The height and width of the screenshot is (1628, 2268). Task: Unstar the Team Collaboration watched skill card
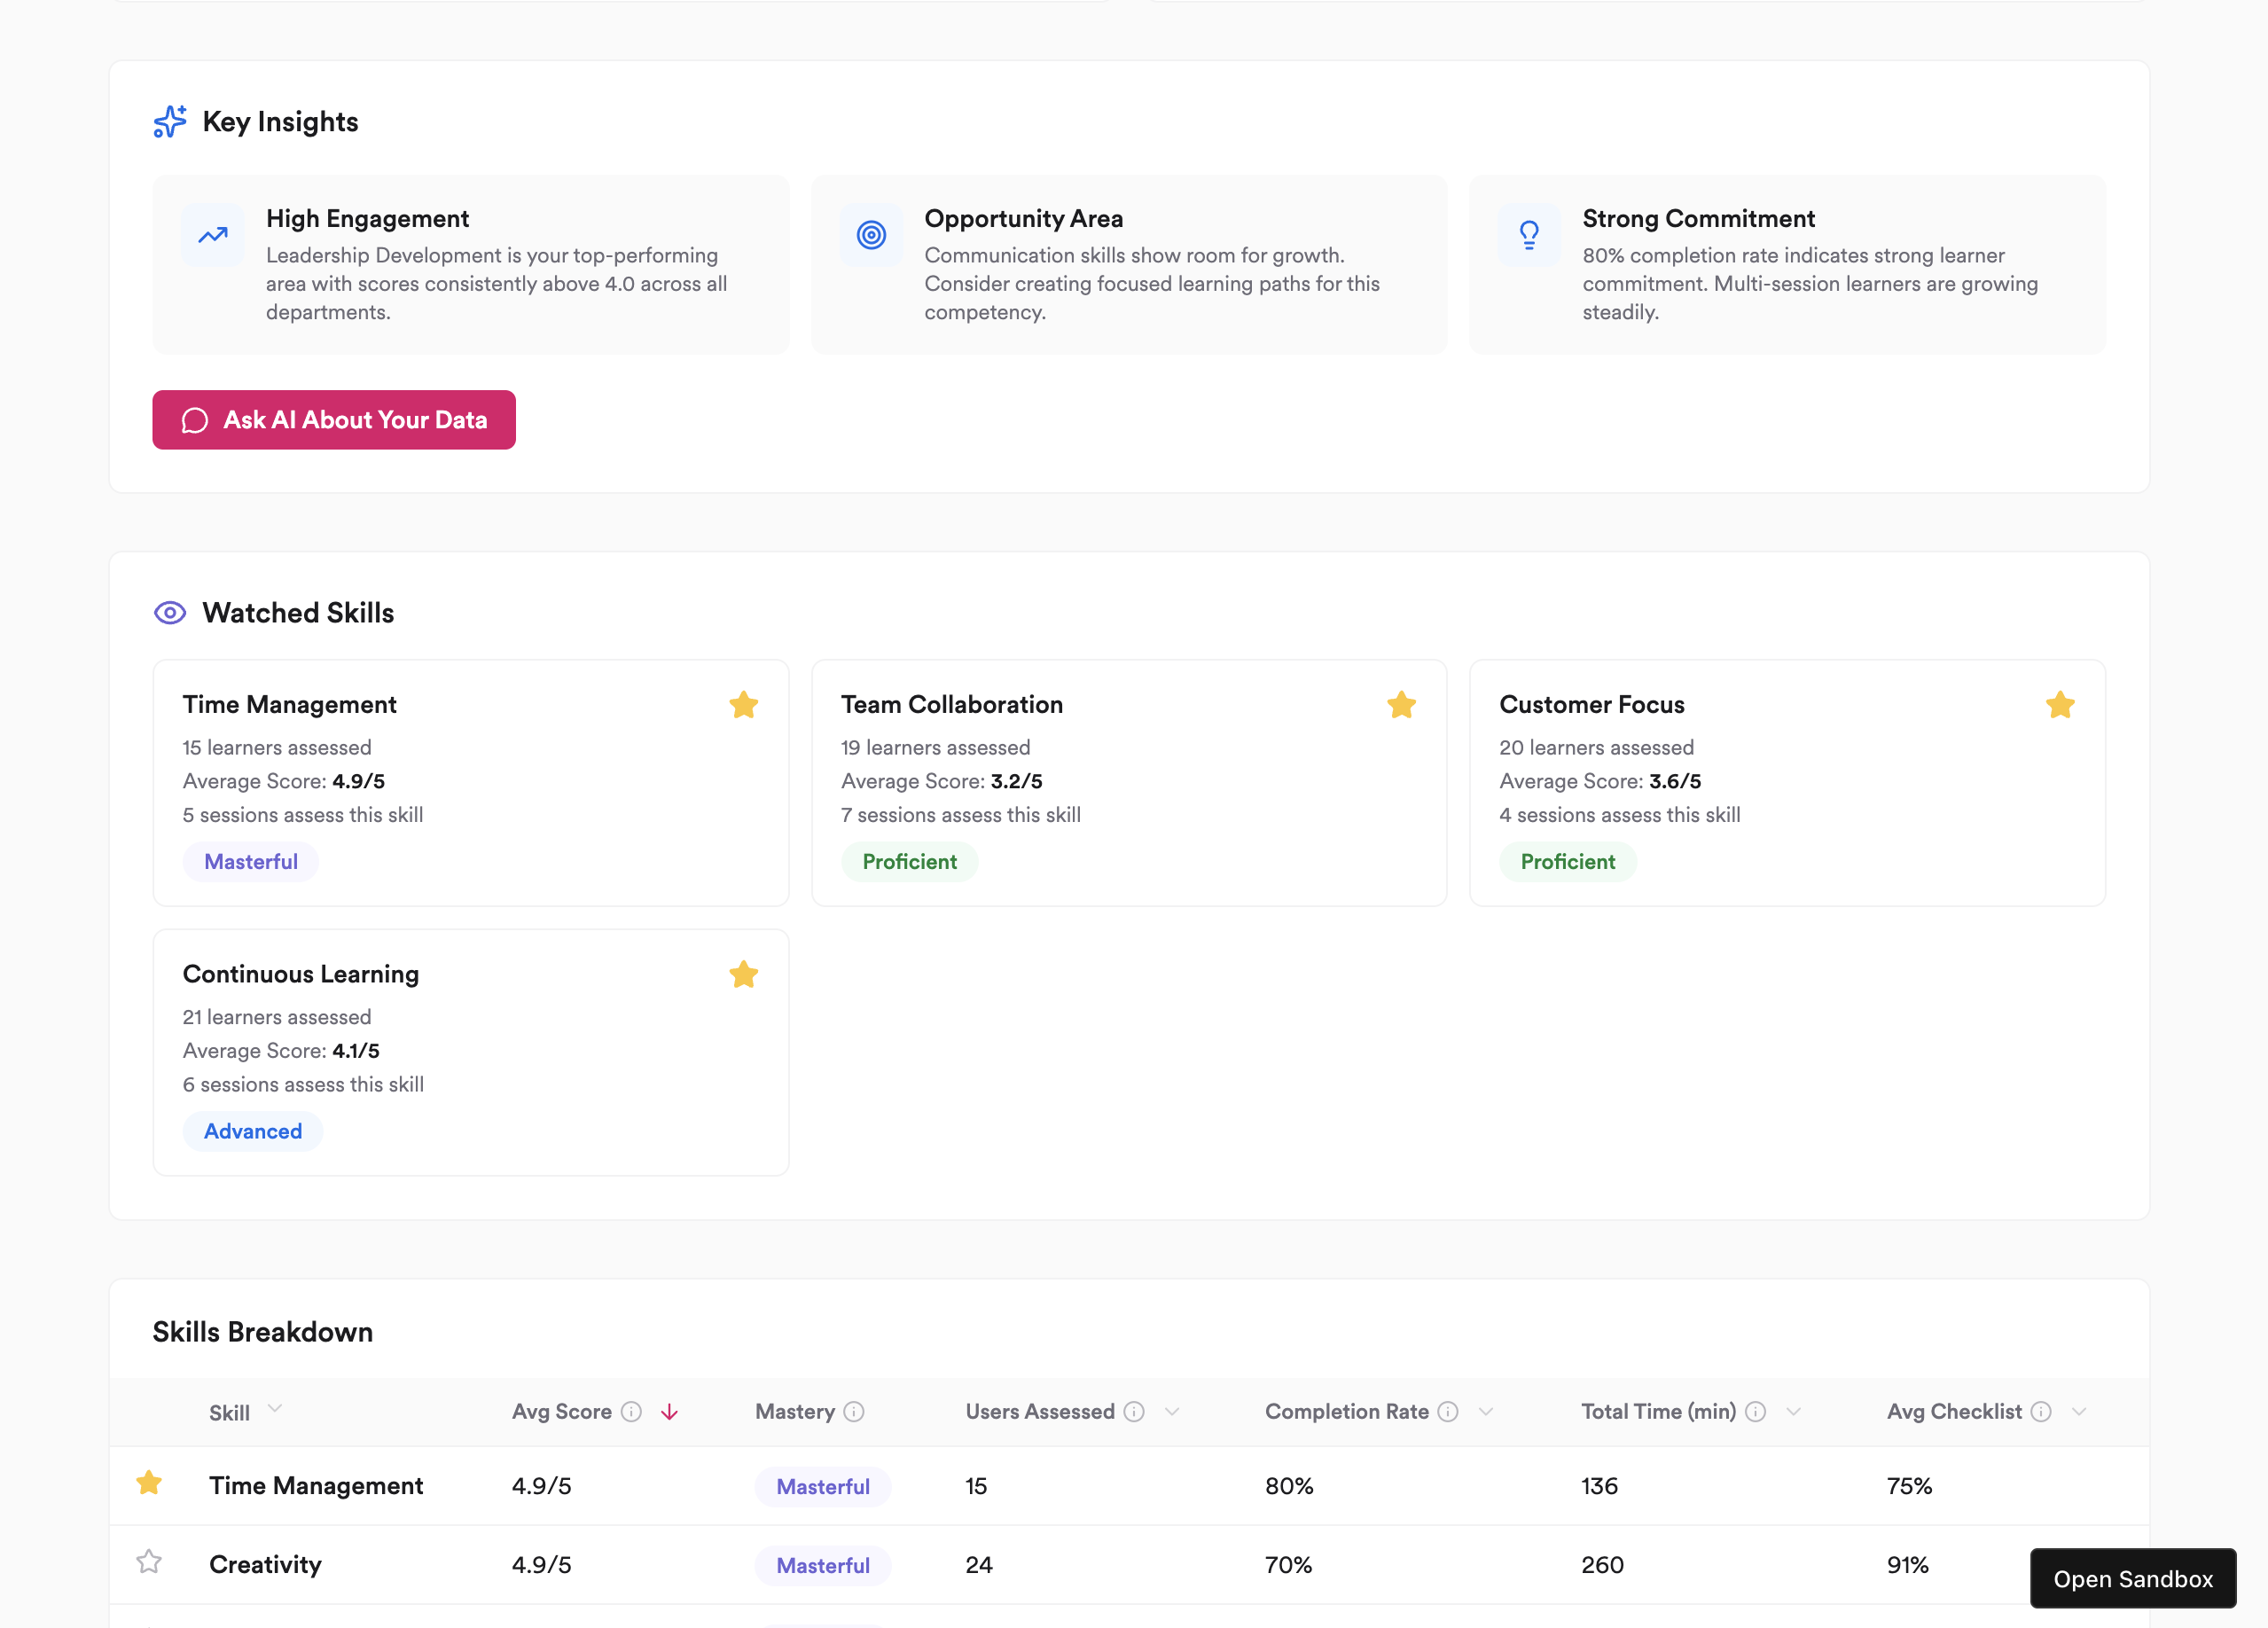click(x=1401, y=705)
